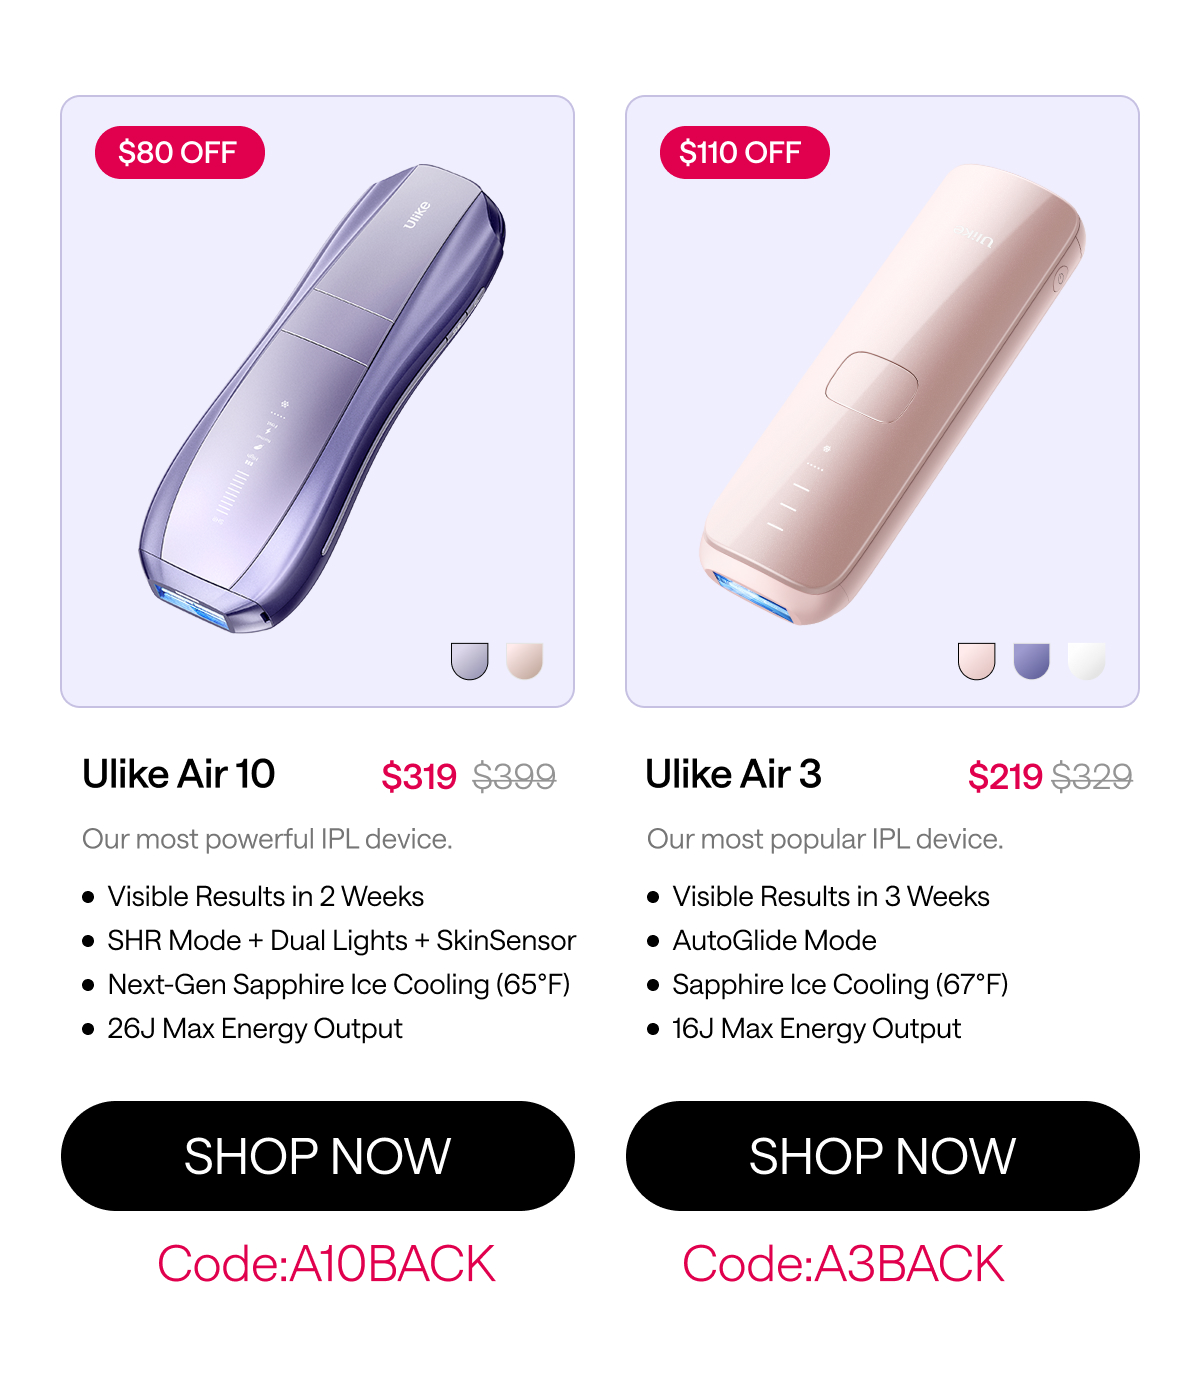This screenshot has width=1200, height=1373.
Task: Click the crossed-out $329 original price
Action: tap(1092, 776)
